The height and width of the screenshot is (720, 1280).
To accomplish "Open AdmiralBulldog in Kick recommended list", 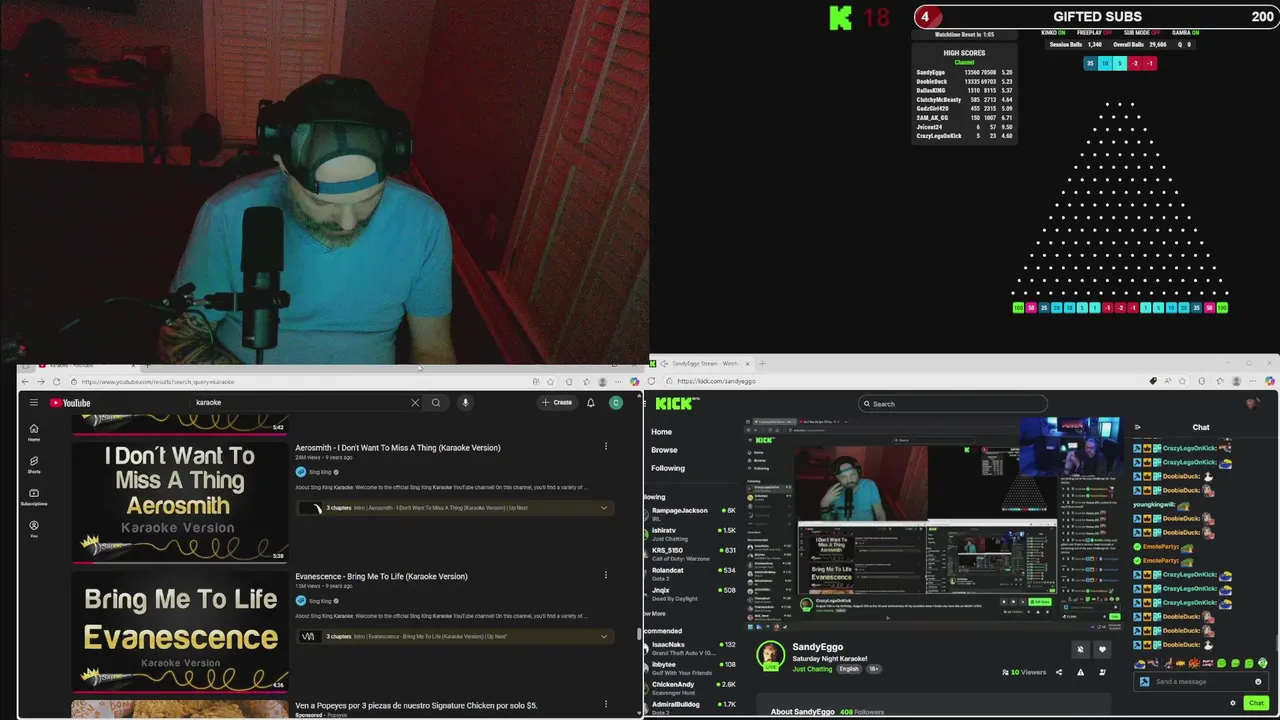I will (693, 707).
